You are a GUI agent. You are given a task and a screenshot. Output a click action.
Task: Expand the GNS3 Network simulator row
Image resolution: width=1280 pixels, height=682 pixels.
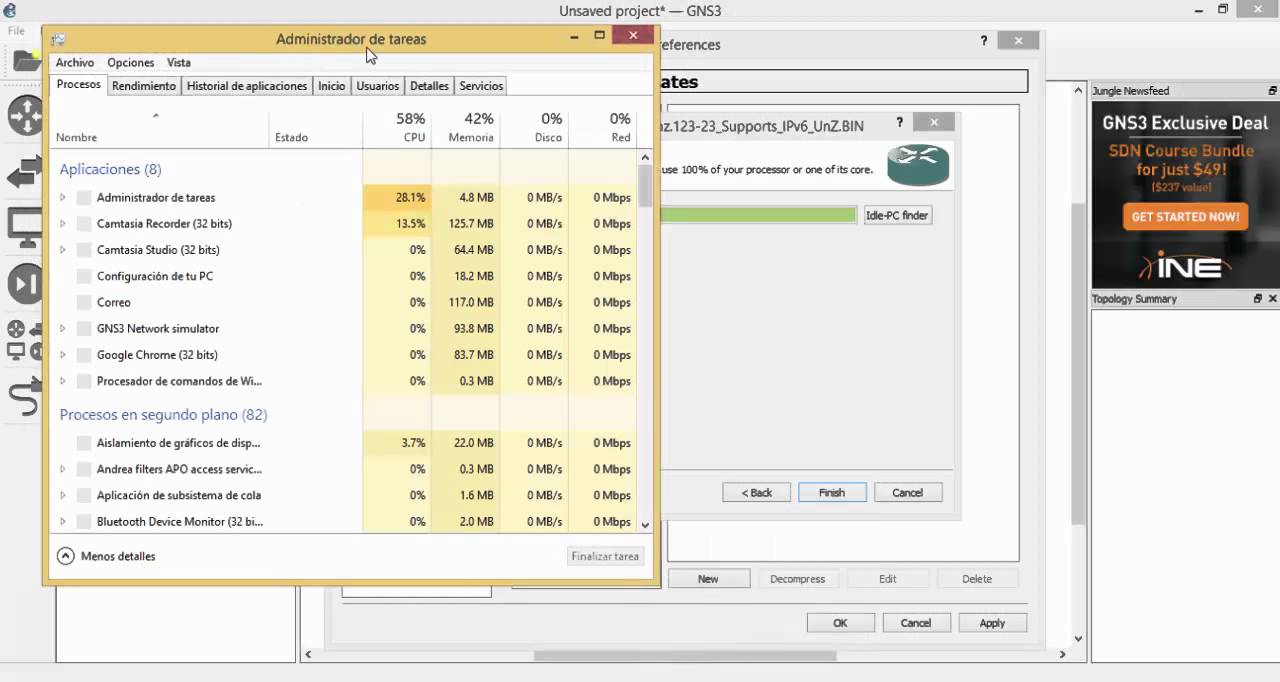tap(62, 329)
